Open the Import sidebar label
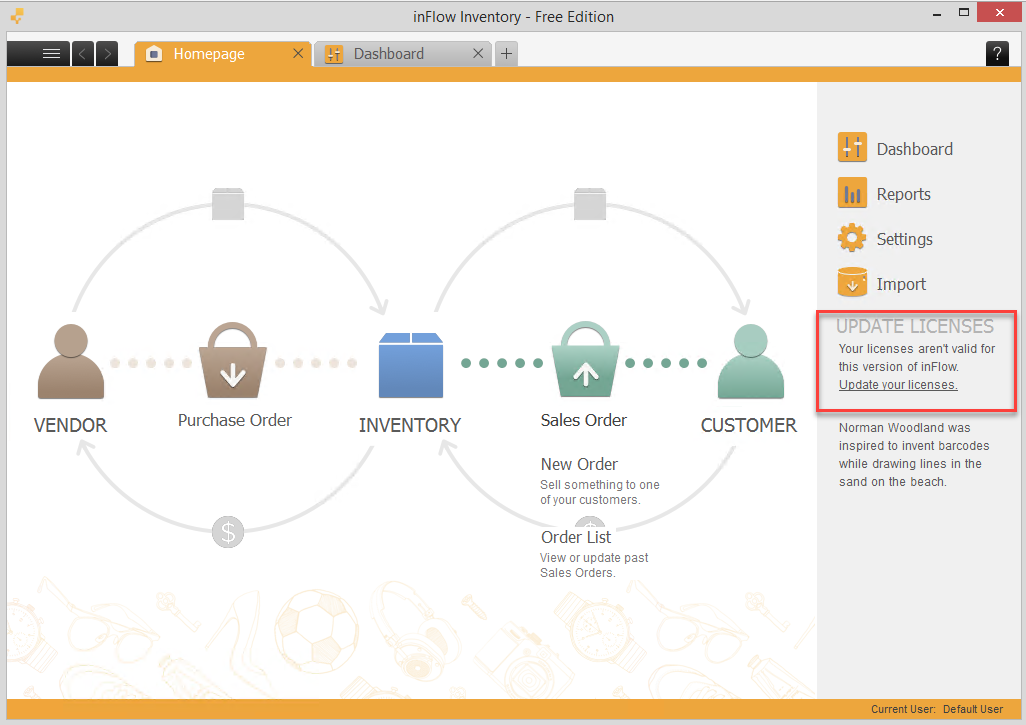Image resolution: width=1026 pixels, height=725 pixels. (901, 285)
